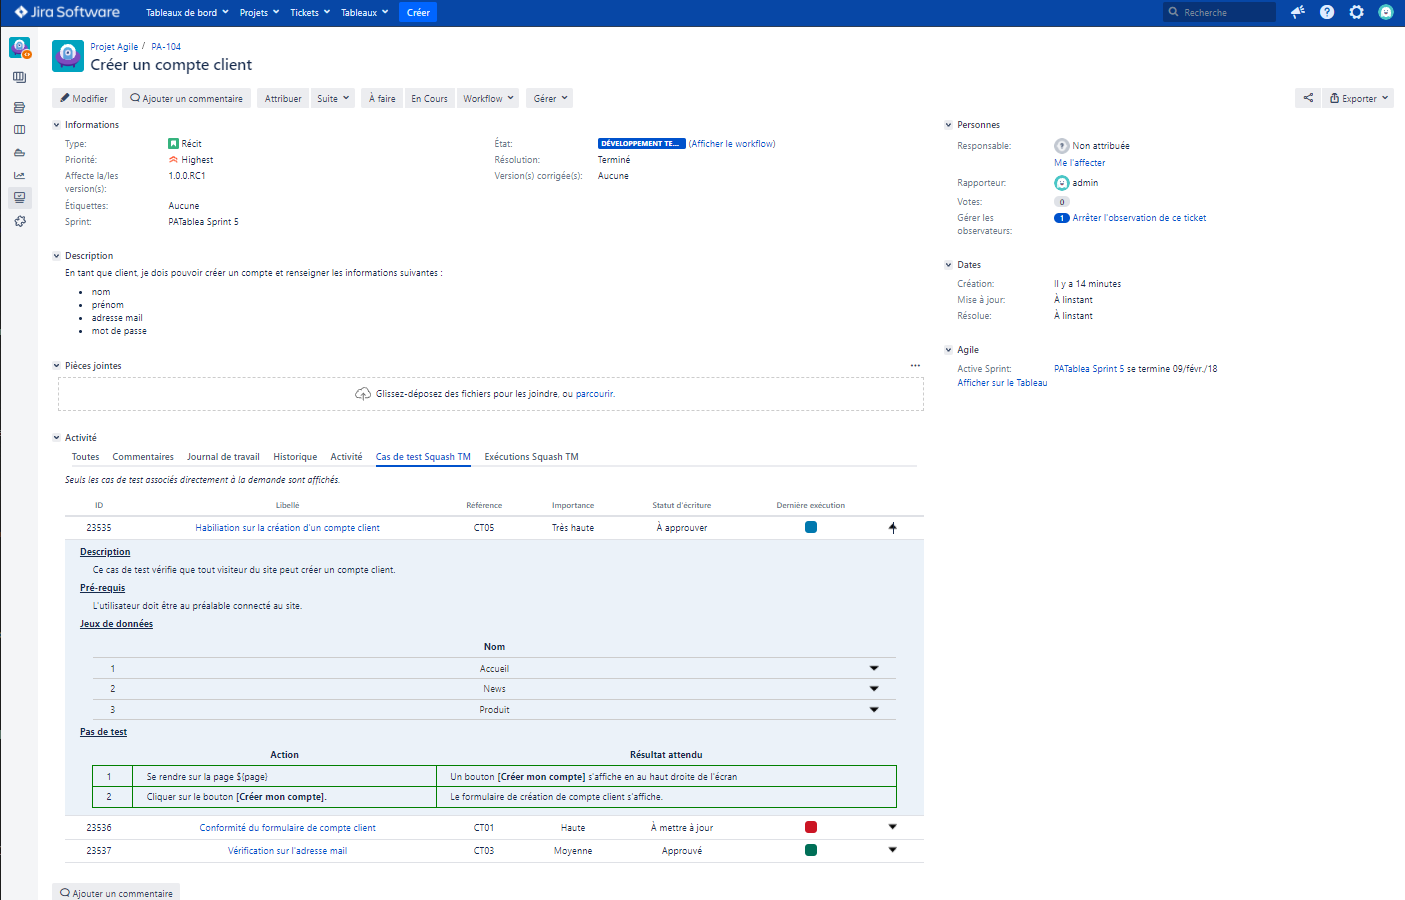Open the feedback megaphone icon
The image size is (1405, 900).
coord(1297,12)
